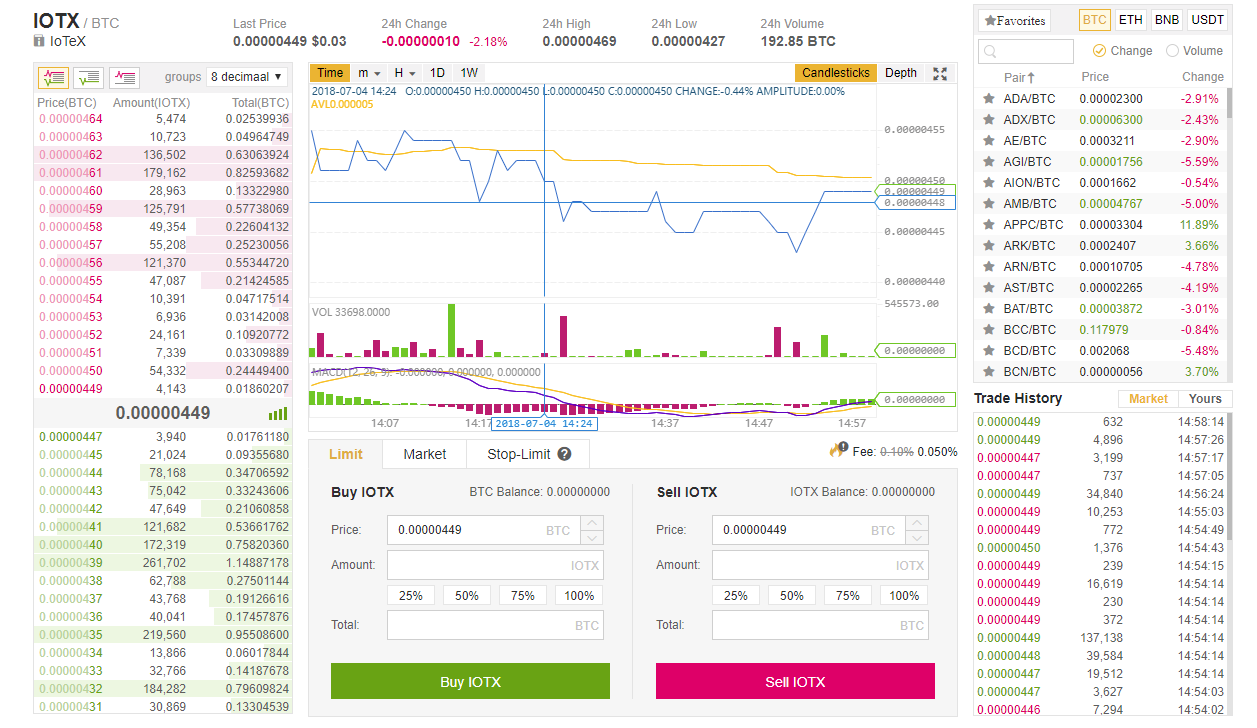Click the green Buy IOTX button

(470, 682)
